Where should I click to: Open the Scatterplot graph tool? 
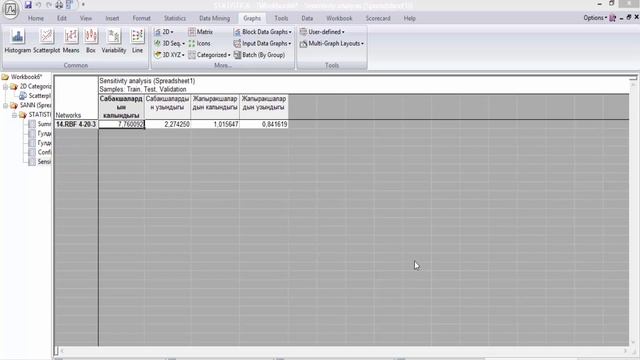point(47,41)
